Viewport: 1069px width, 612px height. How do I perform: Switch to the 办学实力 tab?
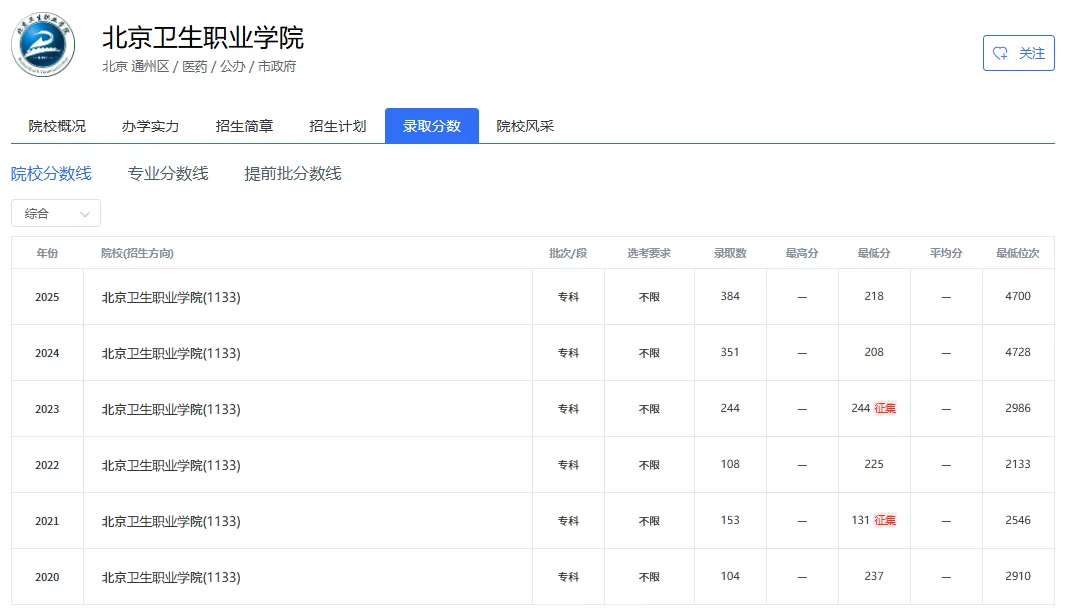coord(150,126)
